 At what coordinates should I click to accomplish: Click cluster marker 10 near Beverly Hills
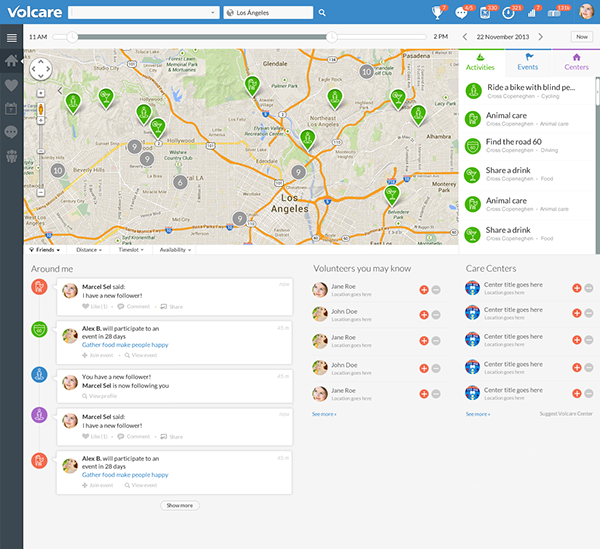click(x=57, y=171)
